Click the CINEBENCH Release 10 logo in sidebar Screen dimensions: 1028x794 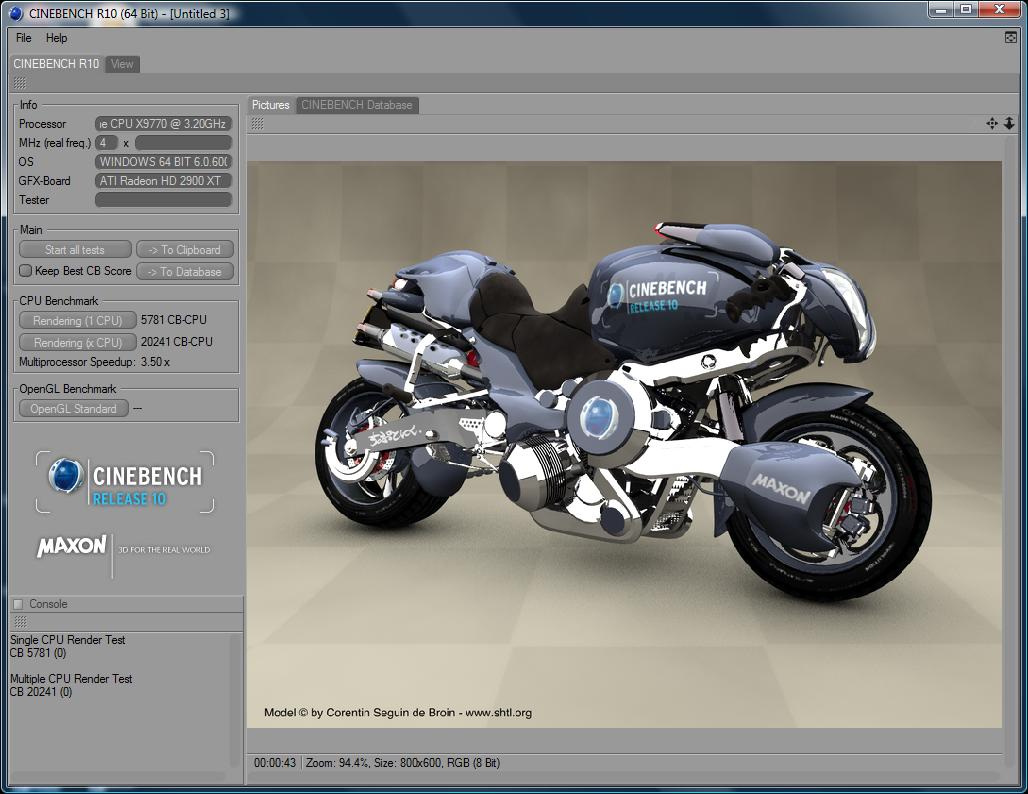[x=126, y=482]
